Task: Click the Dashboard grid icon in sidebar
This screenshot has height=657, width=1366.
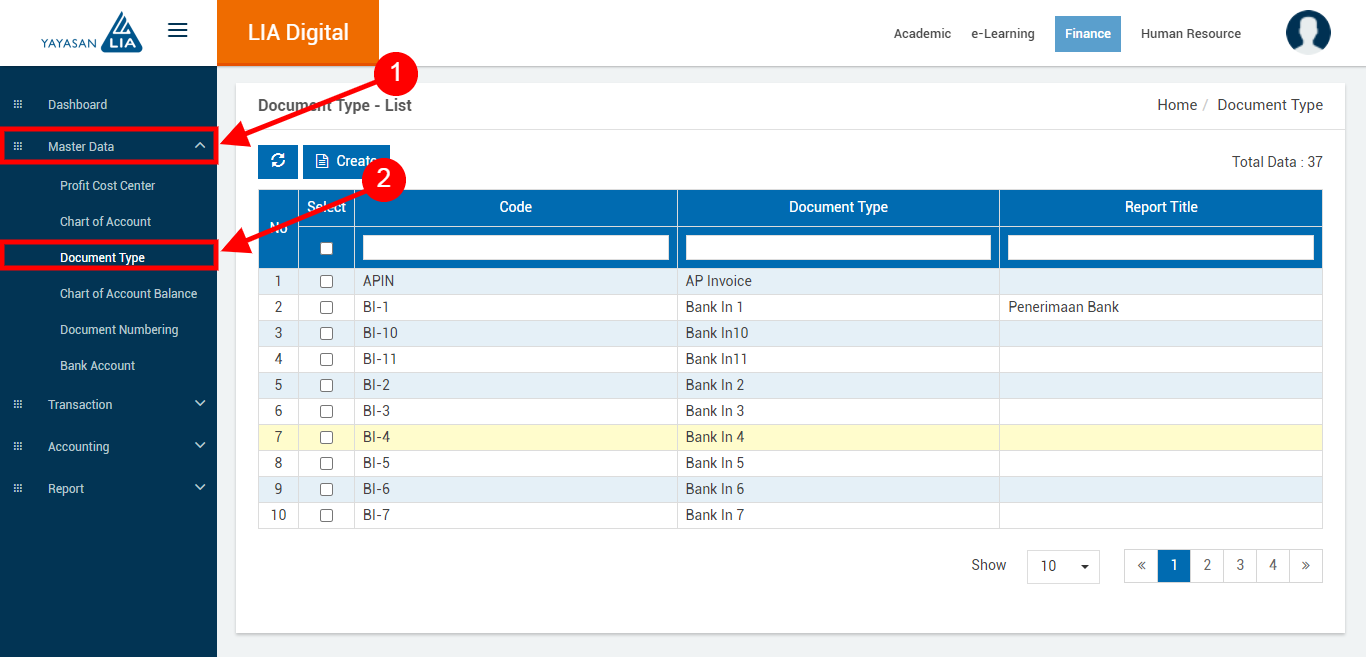Action: pyautogui.click(x=17, y=105)
